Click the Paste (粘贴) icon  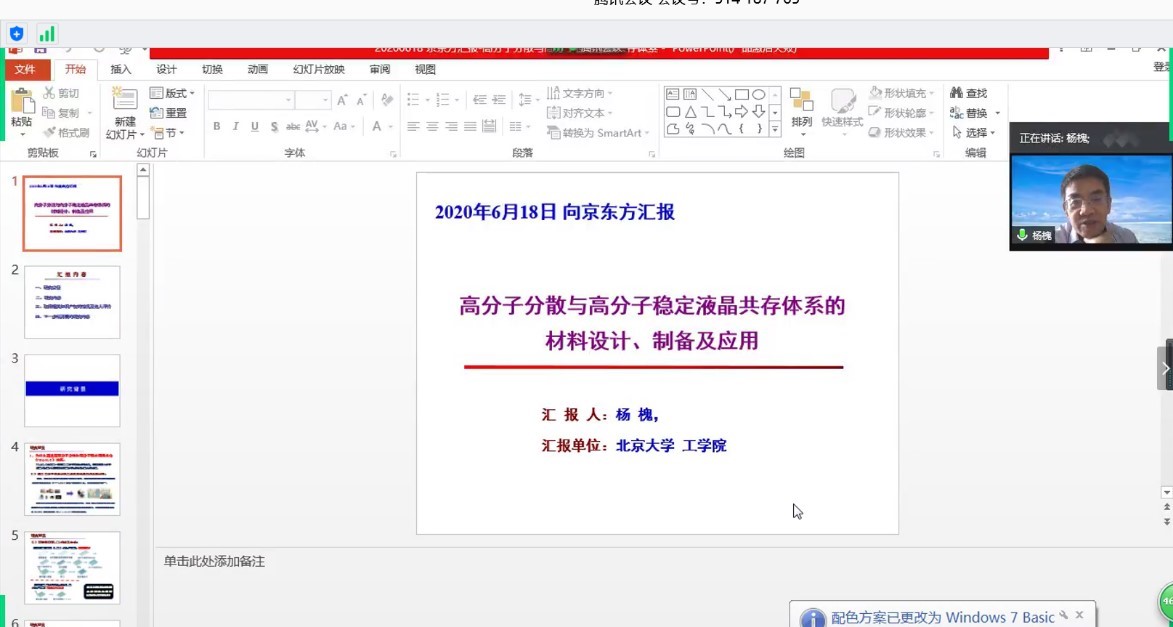pos(21,103)
